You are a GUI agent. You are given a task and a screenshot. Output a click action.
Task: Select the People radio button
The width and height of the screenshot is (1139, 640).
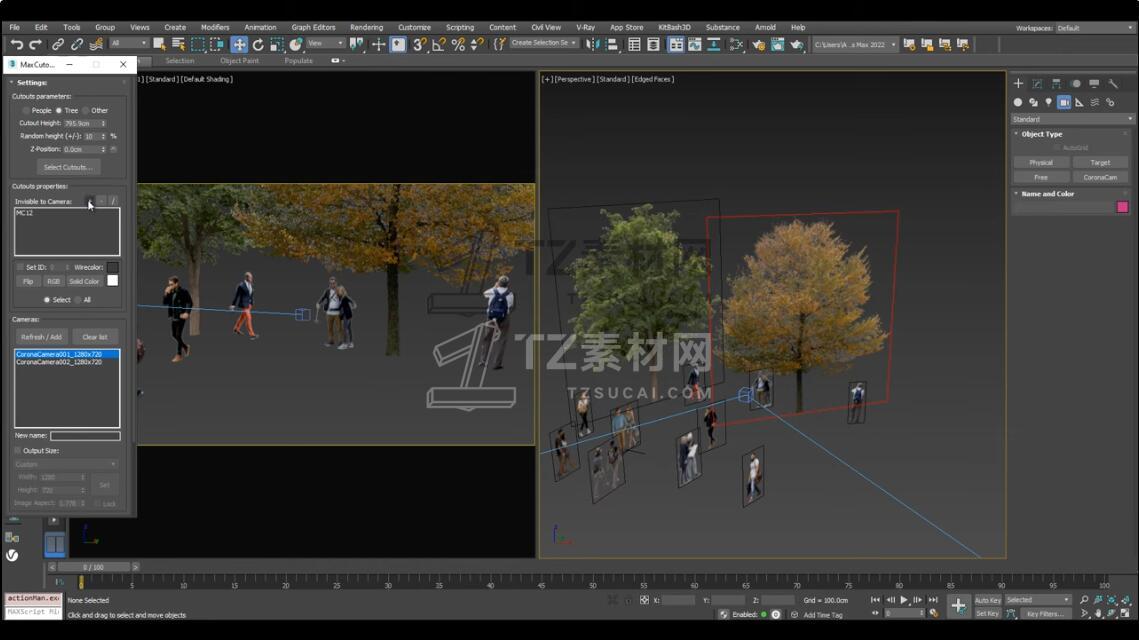pos(26,111)
